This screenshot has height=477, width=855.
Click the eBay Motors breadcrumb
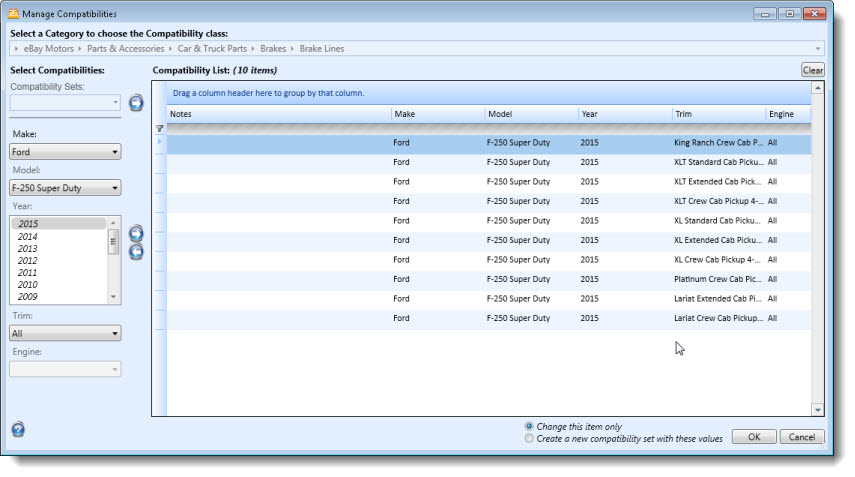click(49, 49)
